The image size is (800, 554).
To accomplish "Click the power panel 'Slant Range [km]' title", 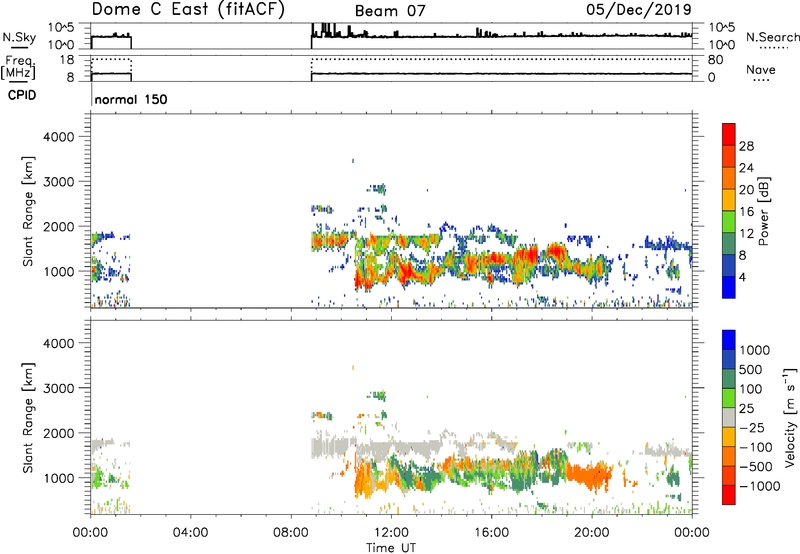I will pyautogui.click(x=28, y=211).
